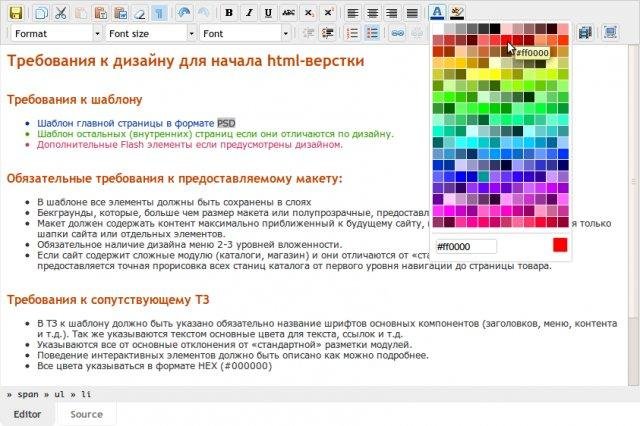Open the Font size dropdown
The height and width of the screenshot is (426, 640).
(151, 33)
